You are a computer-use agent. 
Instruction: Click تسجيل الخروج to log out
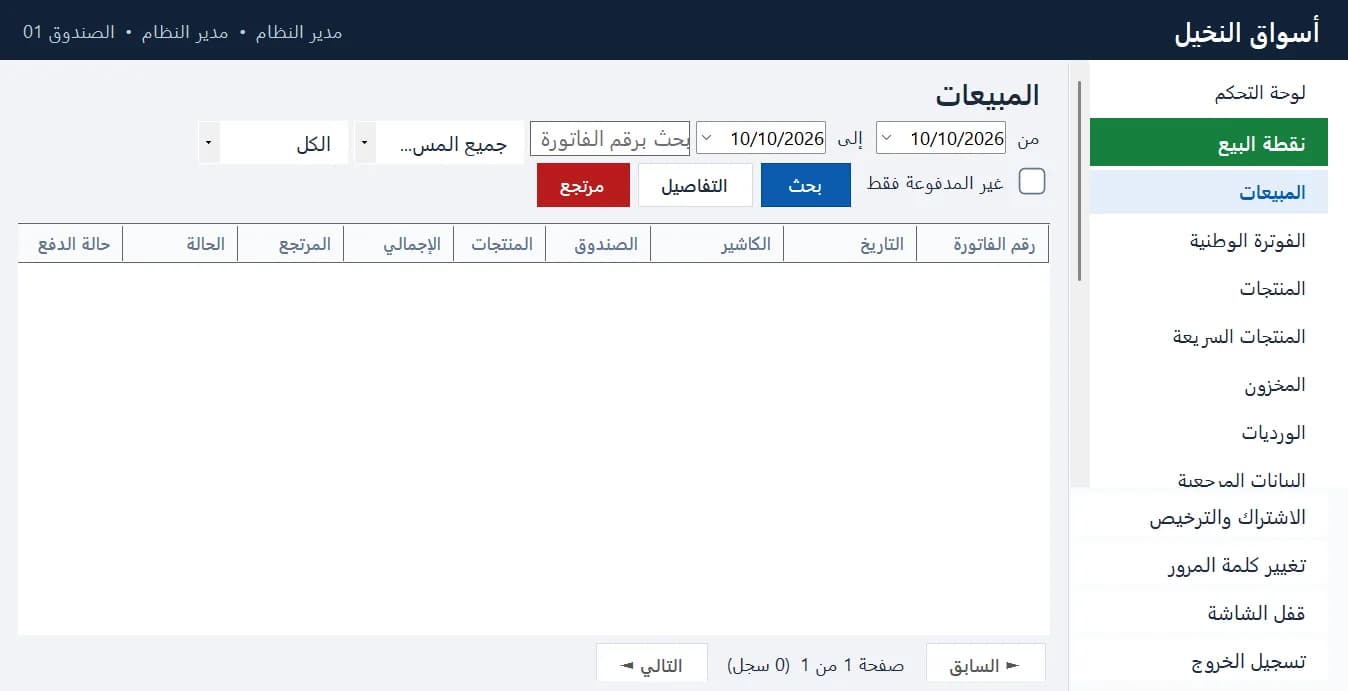[x=1199, y=662]
